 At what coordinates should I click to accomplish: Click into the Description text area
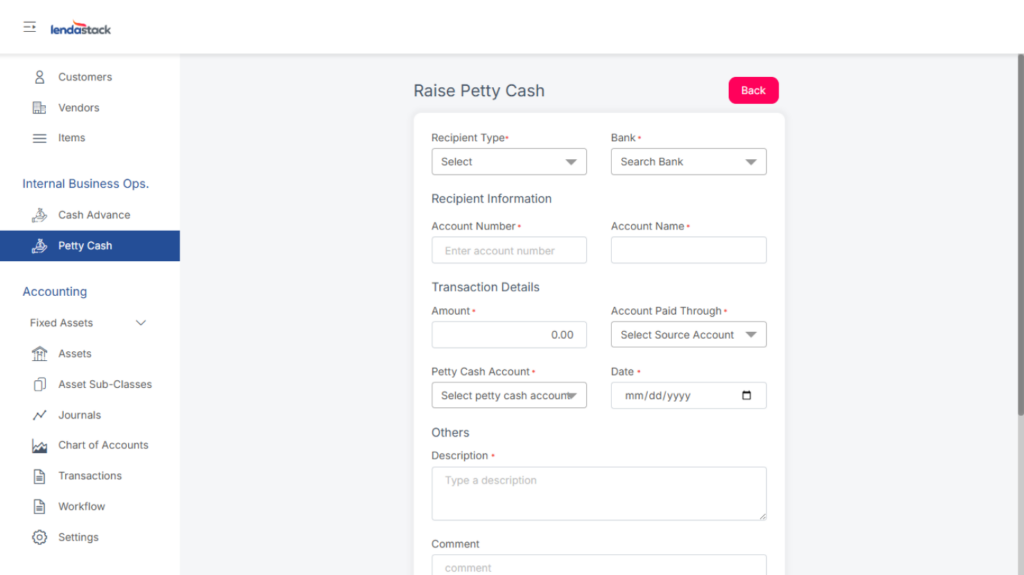tap(598, 493)
